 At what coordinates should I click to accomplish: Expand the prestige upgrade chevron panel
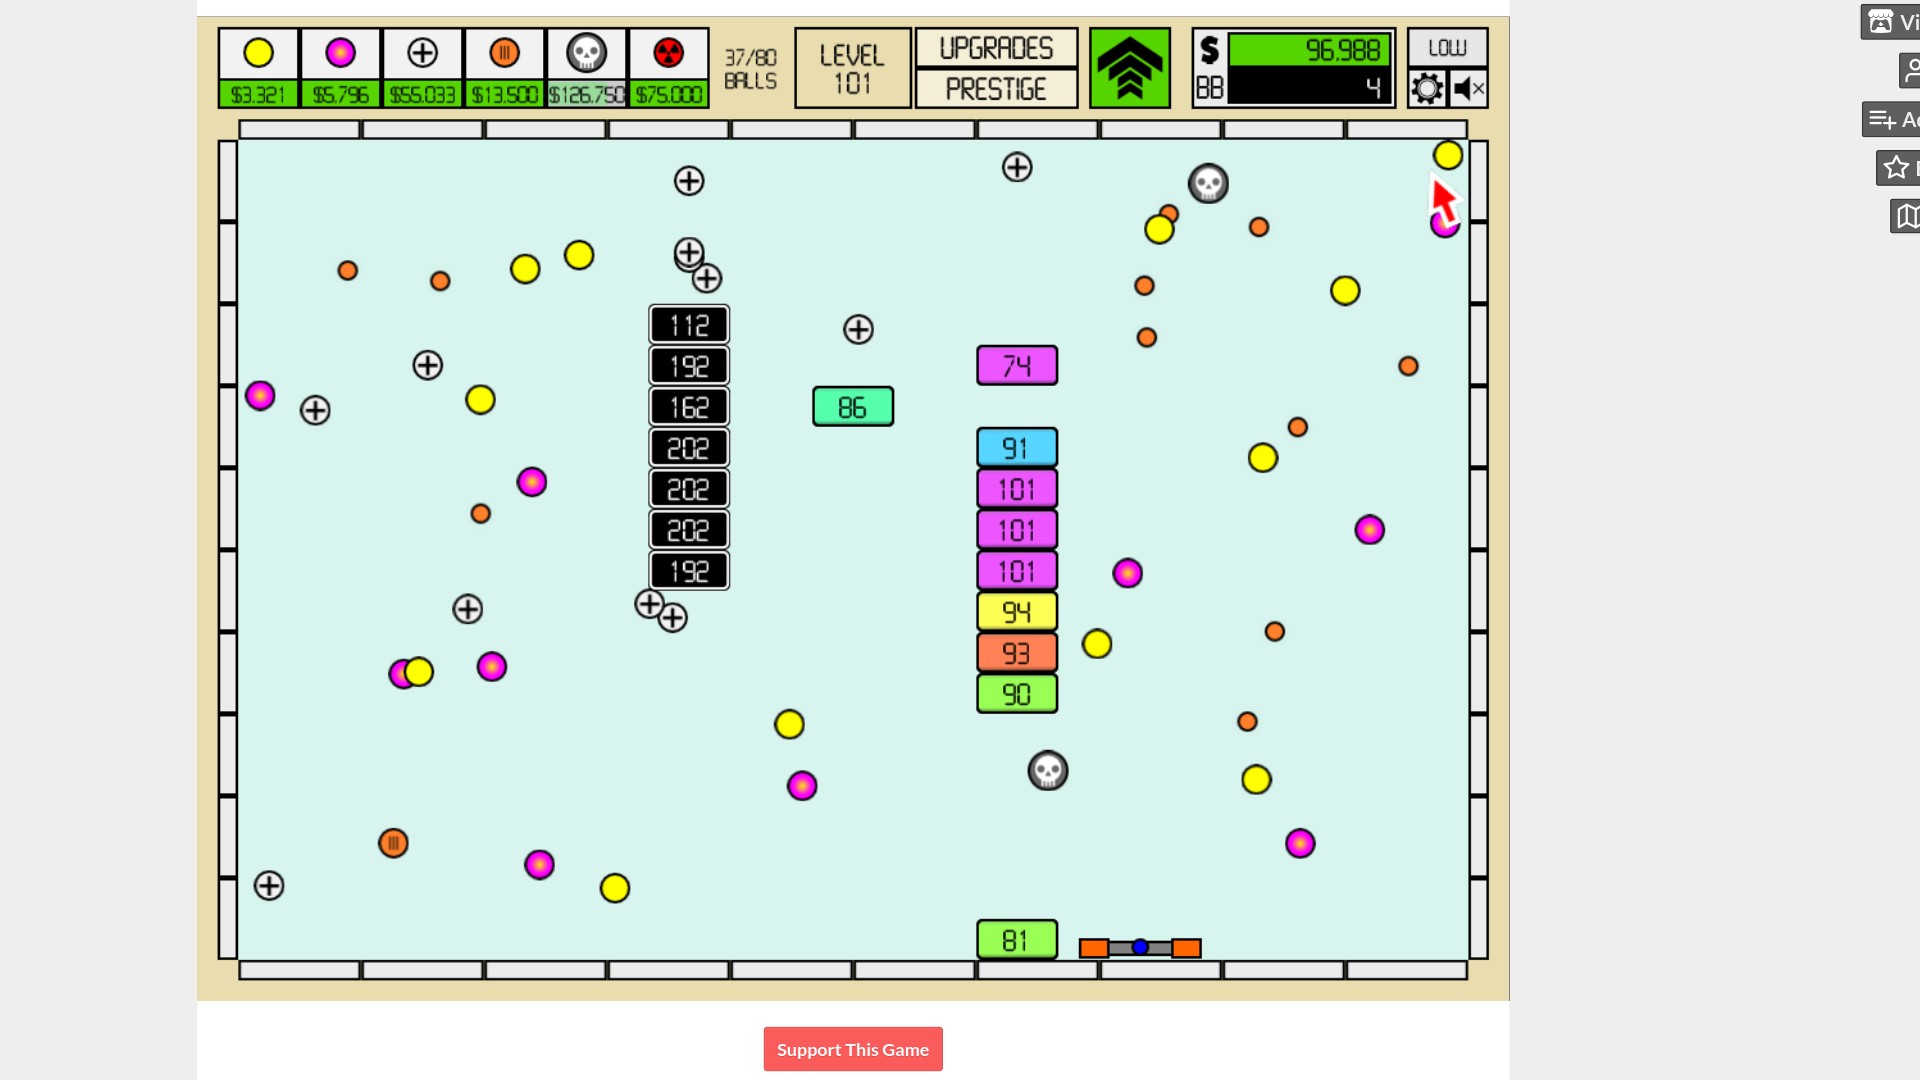coord(1129,67)
